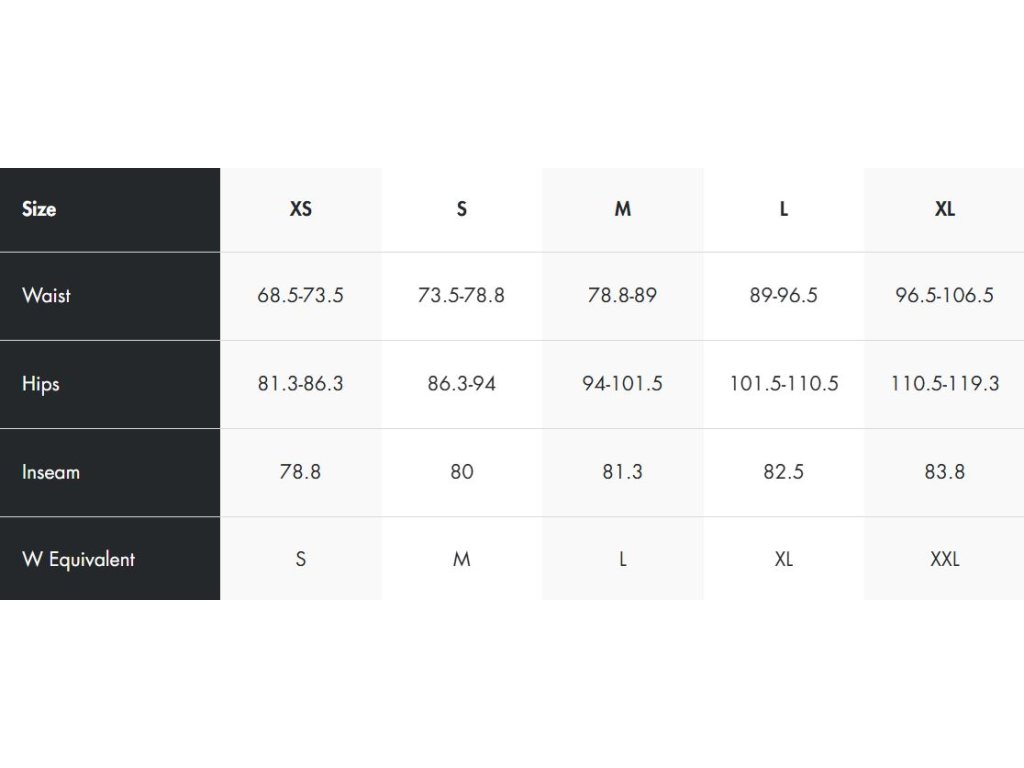This screenshot has width=1024, height=768.
Task: Click hips value 86.3-94
Action: point(461,384)
